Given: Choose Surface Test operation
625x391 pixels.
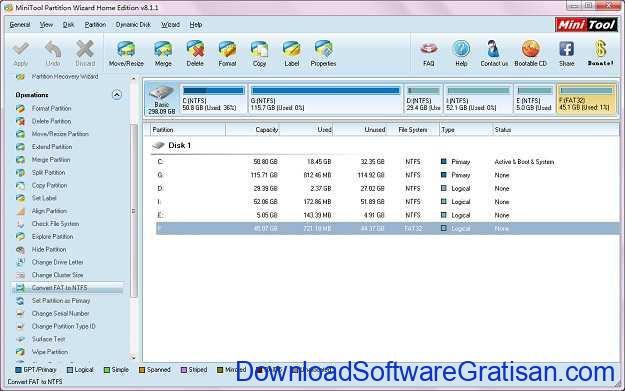Looking at the screenshot, I should click(x=48, y=339).
